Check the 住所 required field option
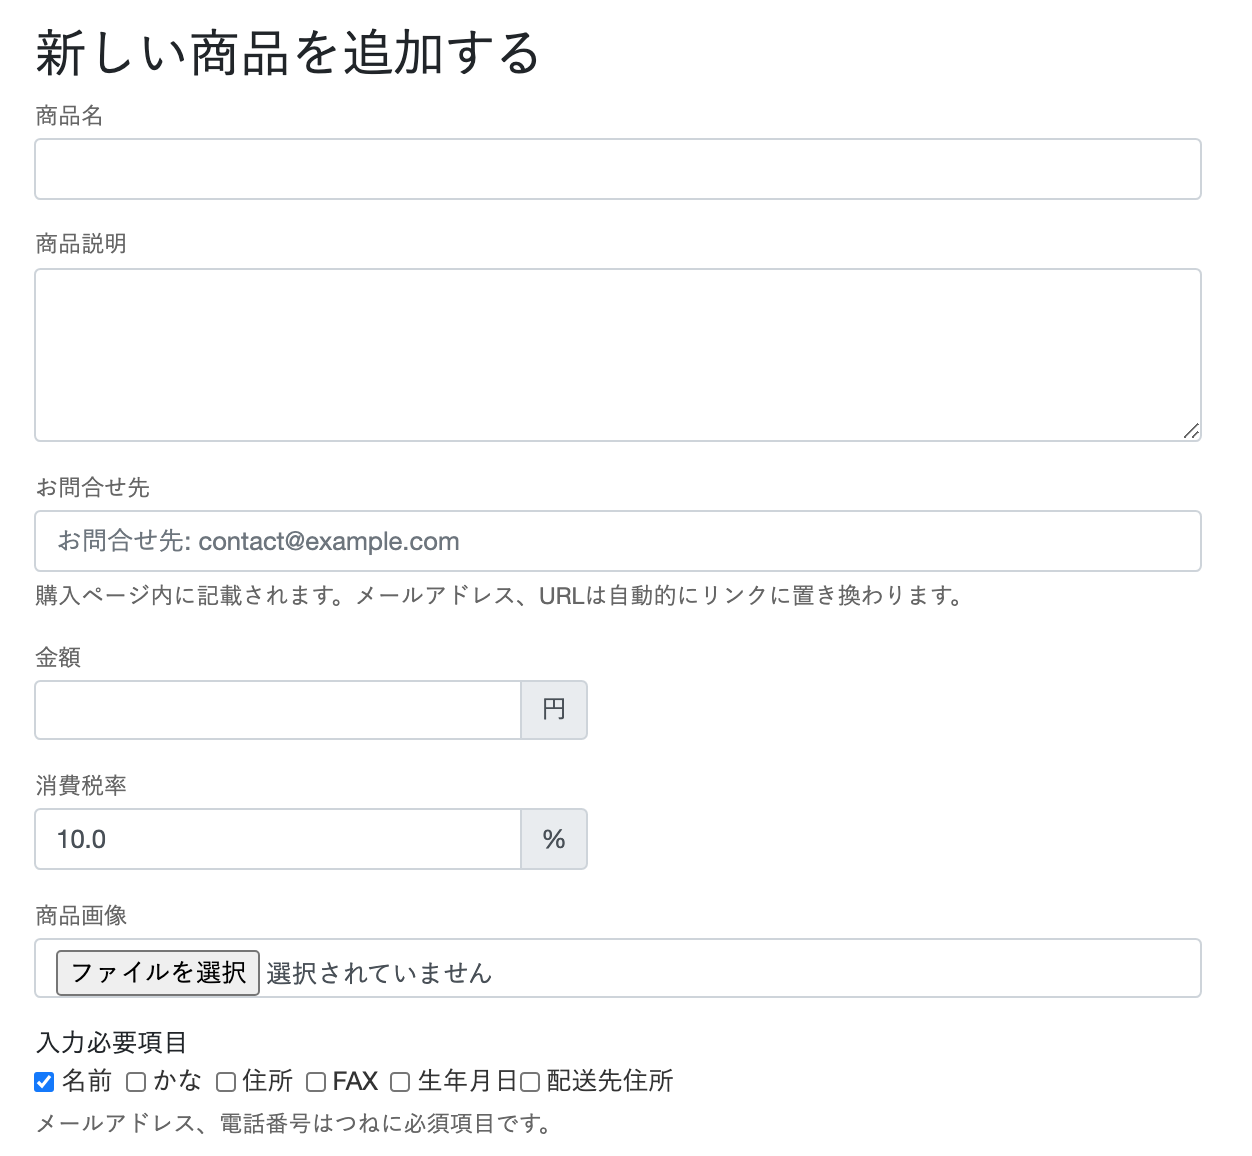This screenshot has height=1156, width=1252. tap(226, 1082)
